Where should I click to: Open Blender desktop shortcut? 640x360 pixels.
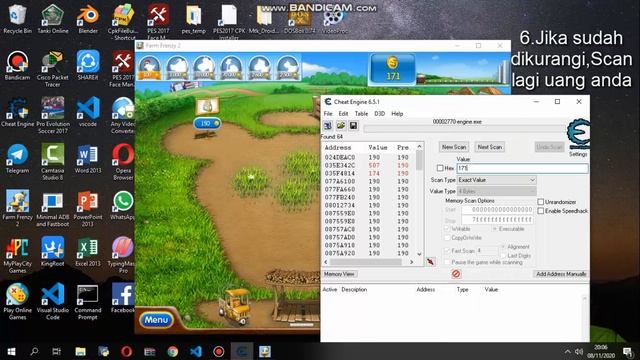pyautogui.click(x=88, y=18)
